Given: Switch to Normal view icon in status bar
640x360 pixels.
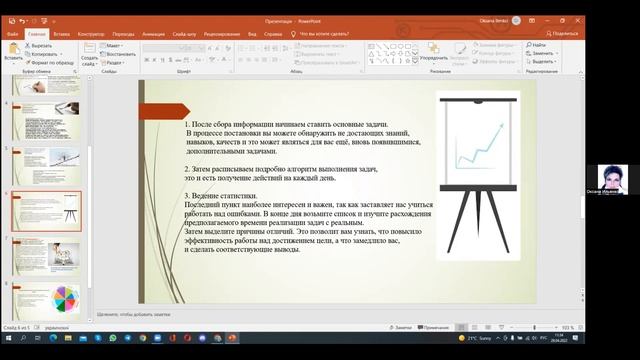Looking at the screenshot, I should (x=461, y=327).
